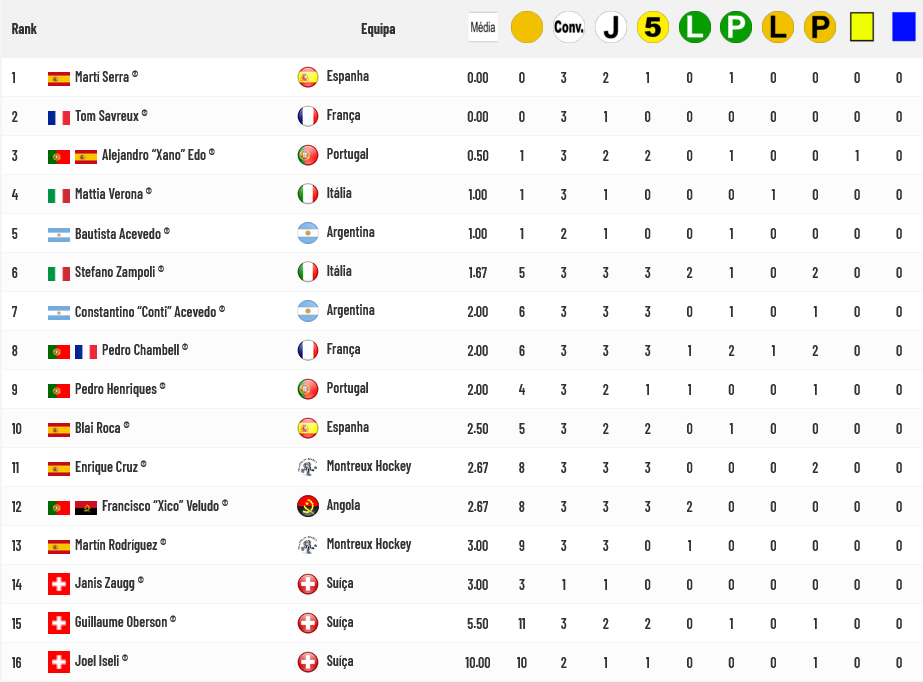
Task: Click the white J circle header icon
Action: (x=610, y=27)
